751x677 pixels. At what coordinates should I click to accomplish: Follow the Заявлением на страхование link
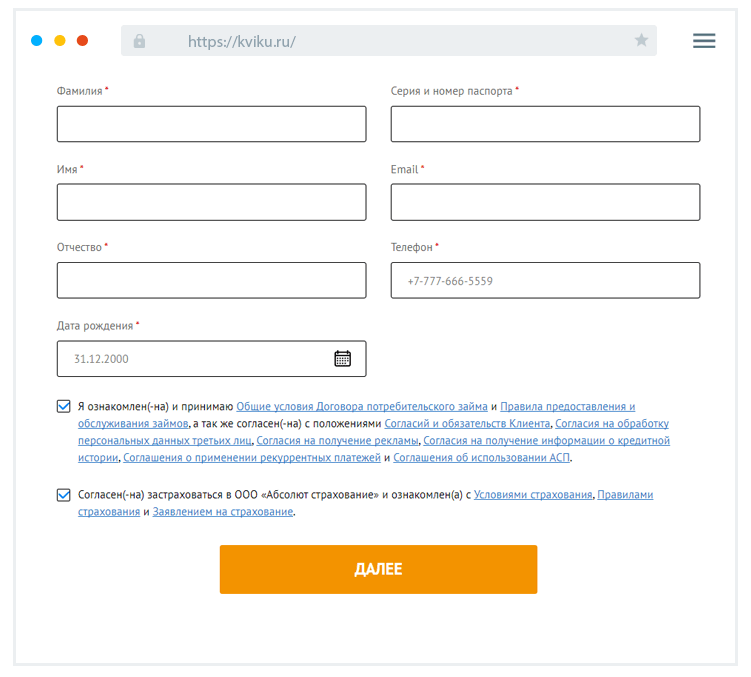223,512
